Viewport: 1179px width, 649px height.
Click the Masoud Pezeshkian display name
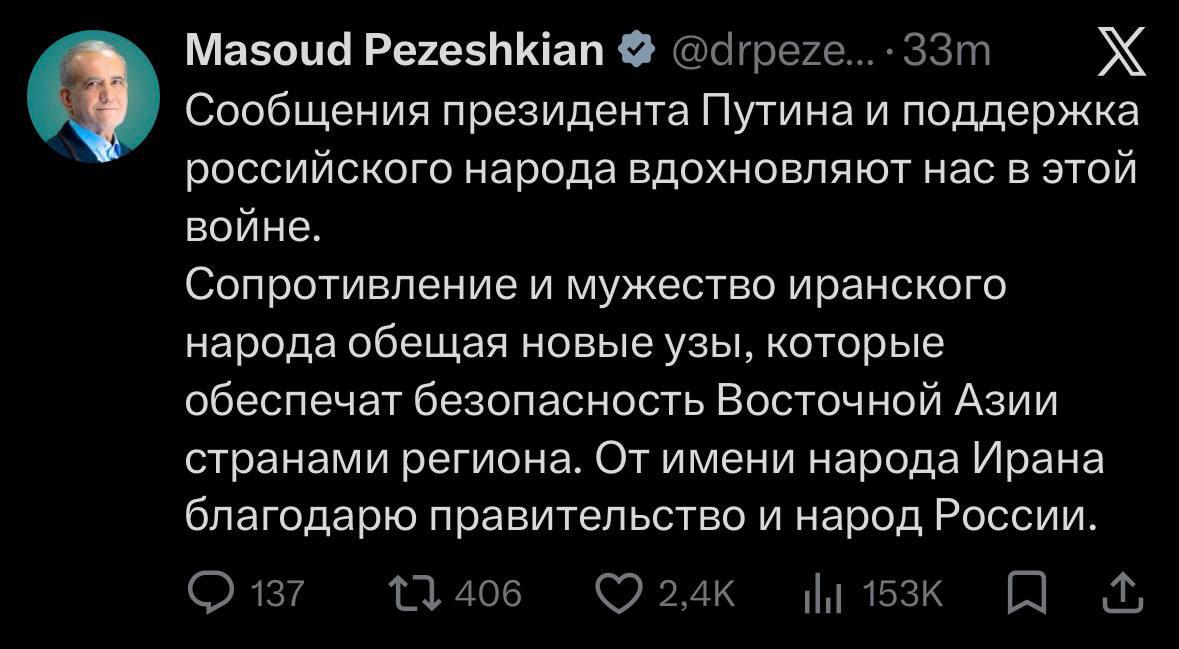394,51
